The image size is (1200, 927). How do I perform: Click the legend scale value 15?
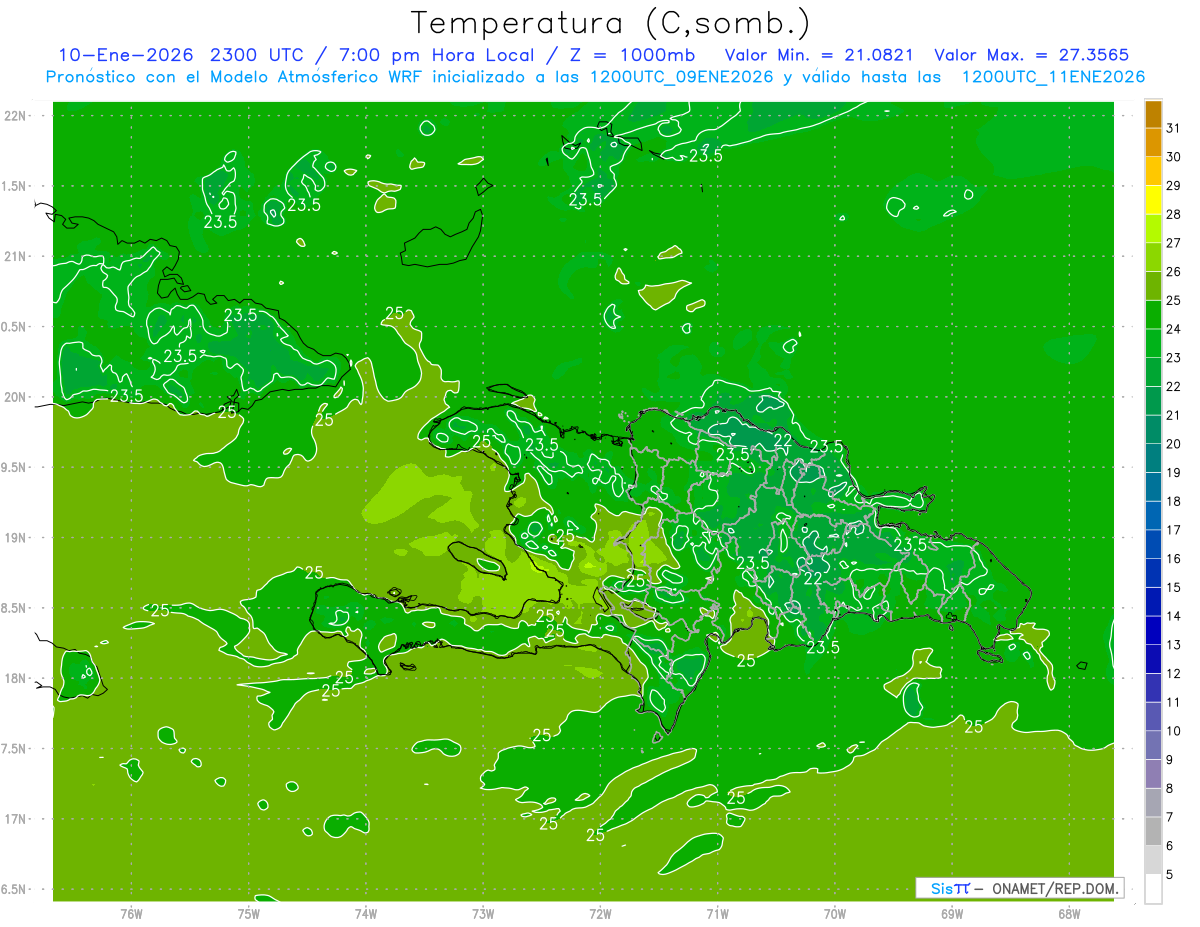pyautogui.click(x=1173, y=587)
